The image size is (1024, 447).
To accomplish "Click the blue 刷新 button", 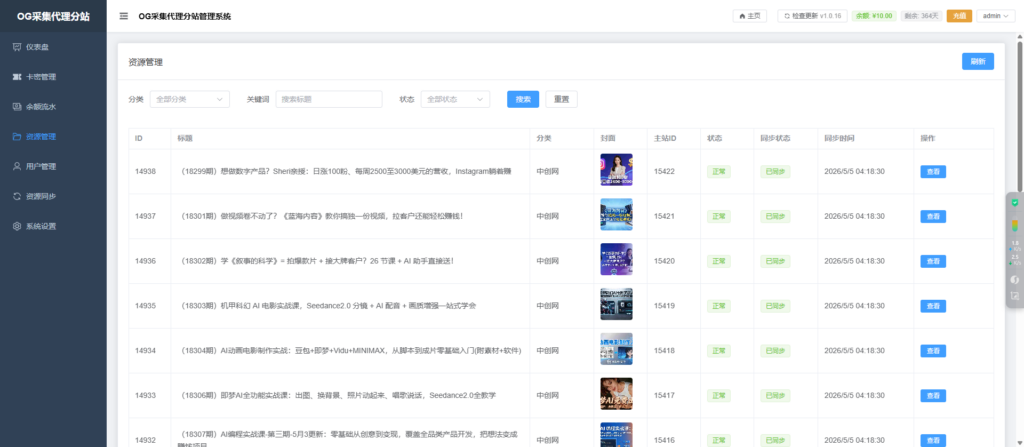I will (x=978, y=62).
